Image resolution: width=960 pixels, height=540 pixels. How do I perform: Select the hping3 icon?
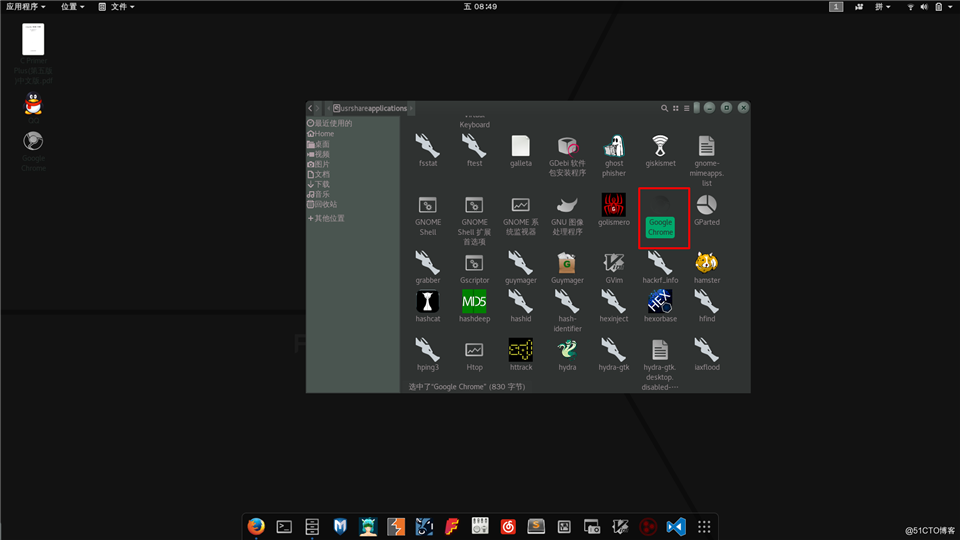[x=427, y=350]
